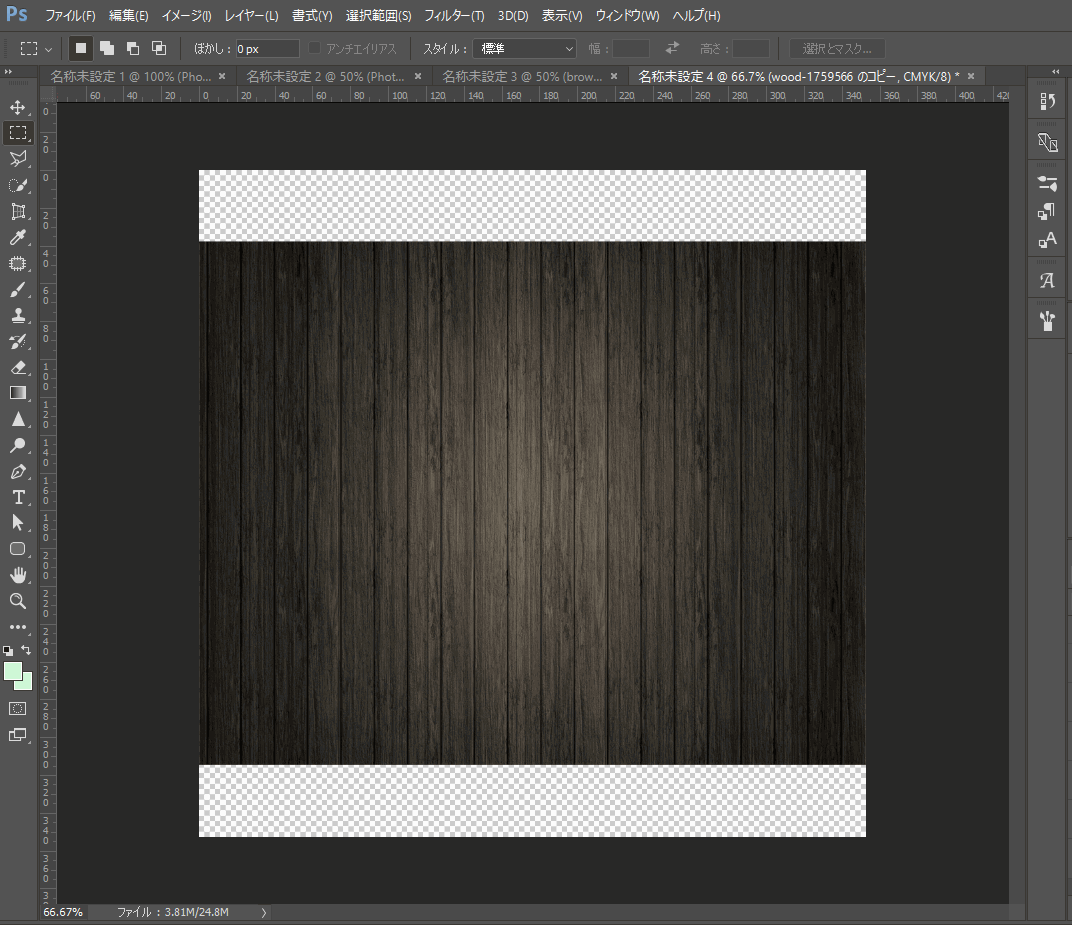Open the ファイル(F) menu
The image size is (1072, 925).
click(70, 16)
